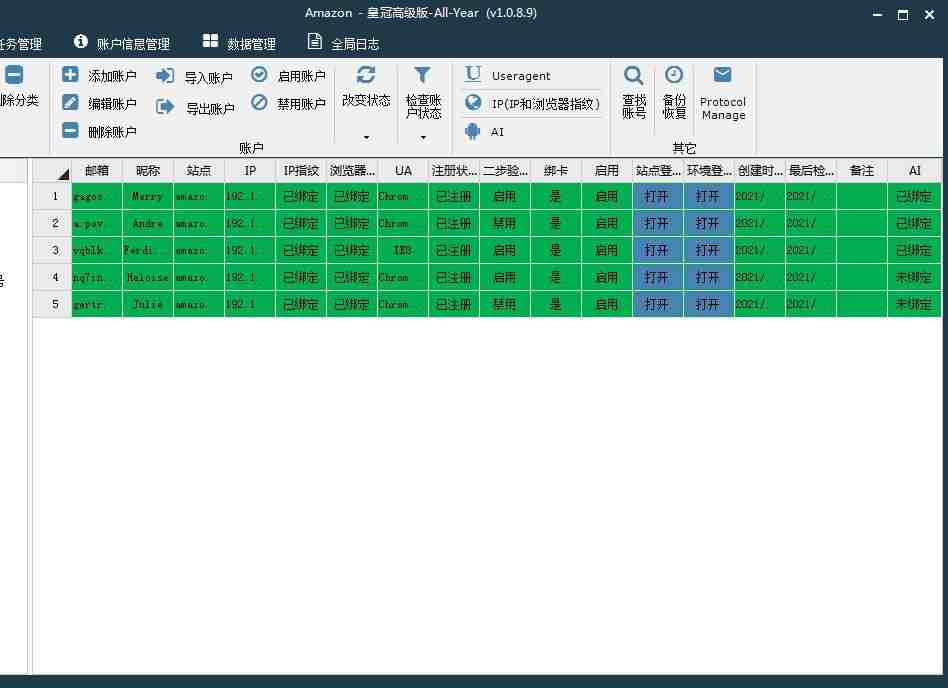
Task: Disable accounts with 禁用账户 icon
Action: [259, 102]
